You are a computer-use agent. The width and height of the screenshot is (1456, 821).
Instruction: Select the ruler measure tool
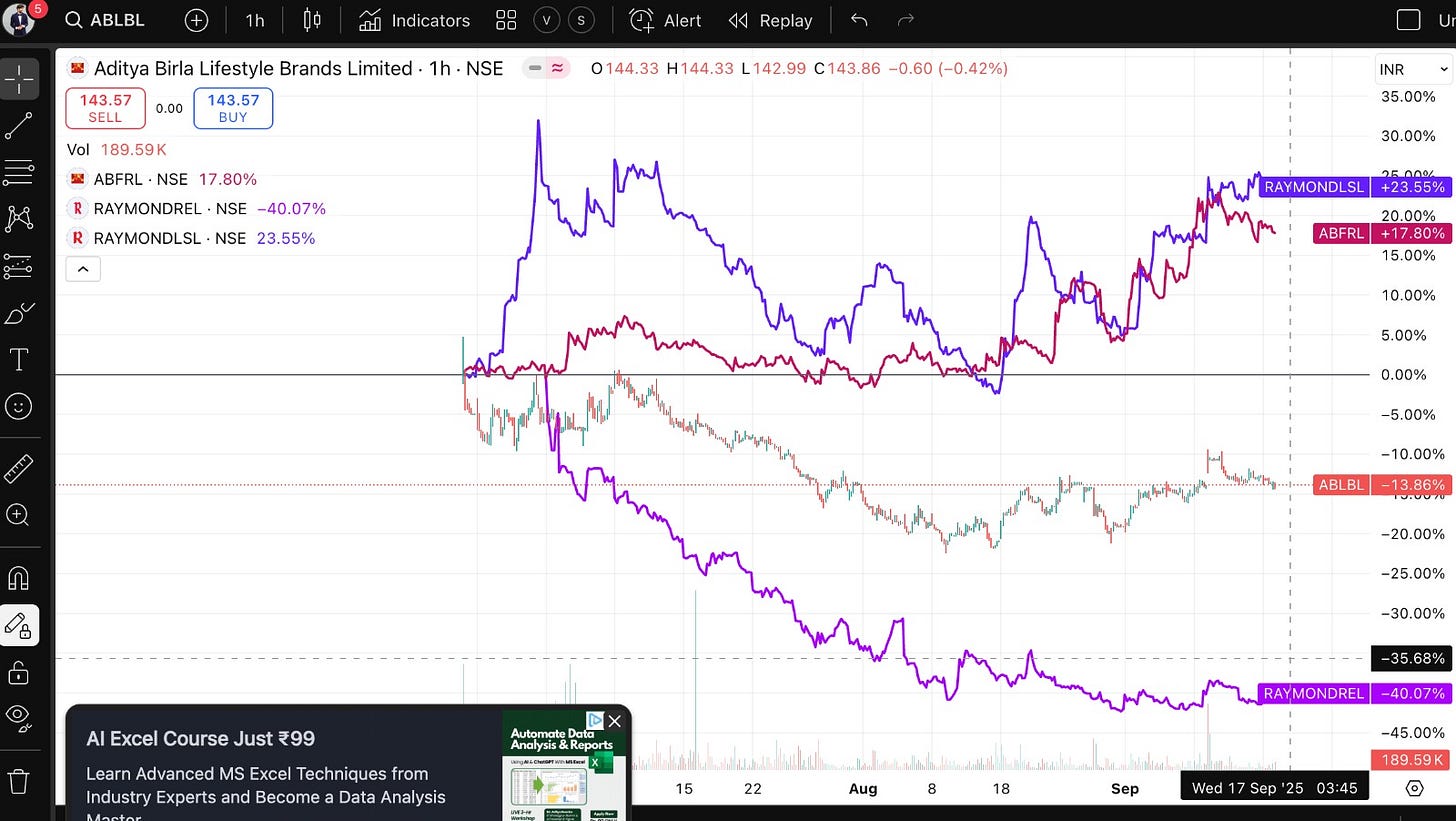coord(19,467)
